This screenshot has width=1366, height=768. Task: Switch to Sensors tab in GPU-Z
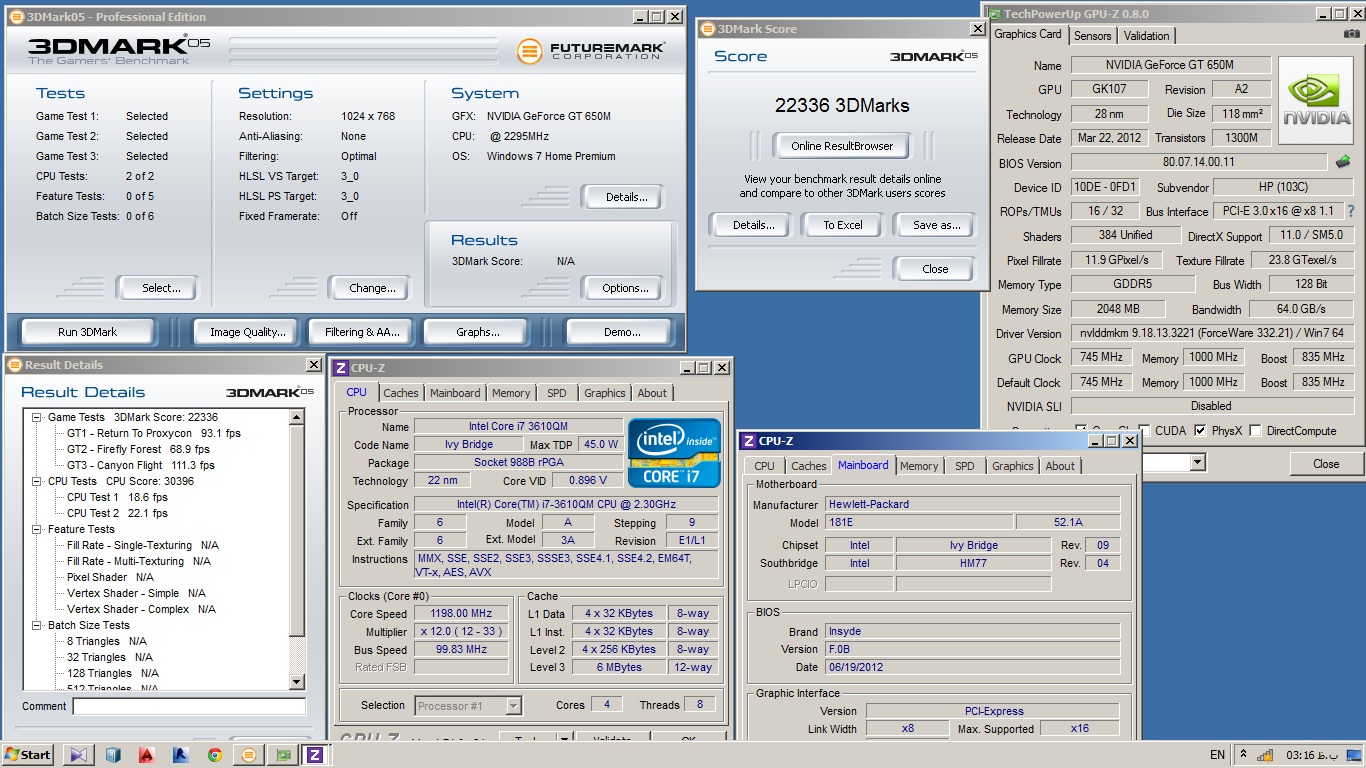tap(1092, 35)
